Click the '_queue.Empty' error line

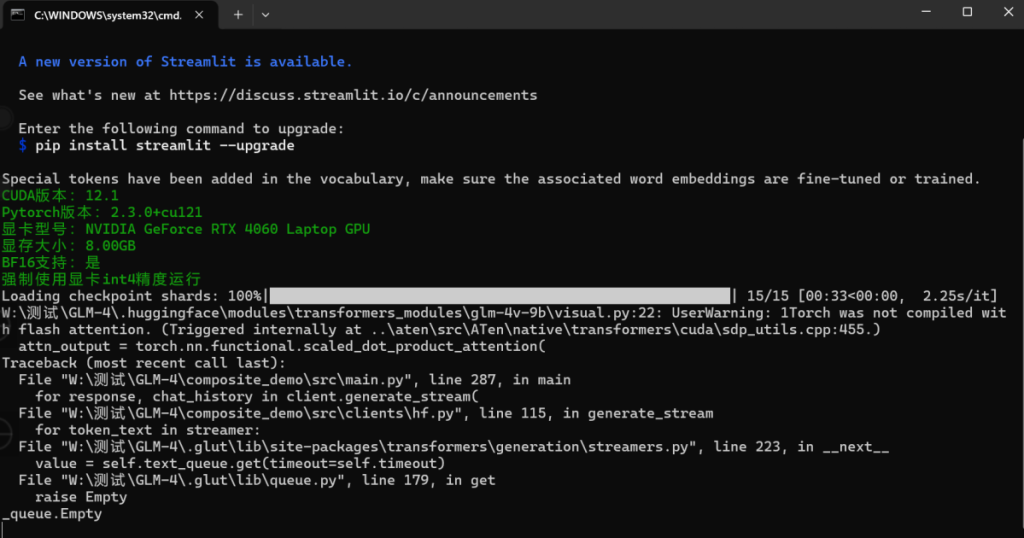click(52, 514)
